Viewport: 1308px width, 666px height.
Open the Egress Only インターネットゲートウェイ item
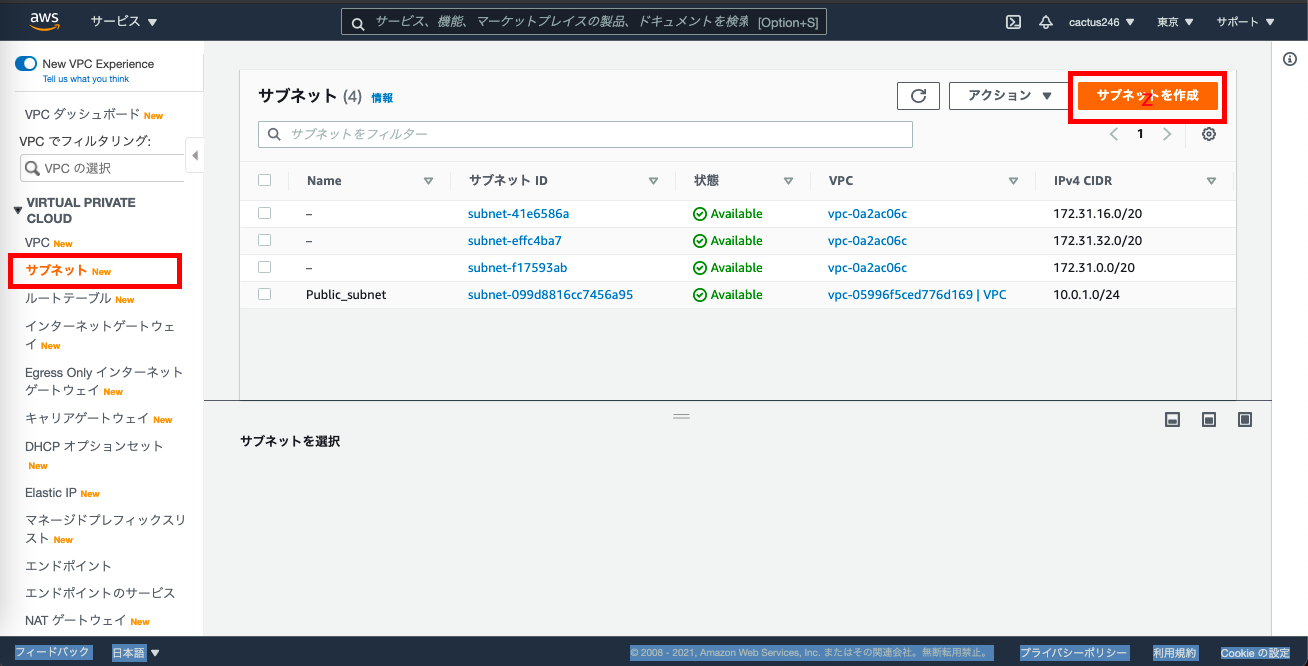[x=104, y=381]
